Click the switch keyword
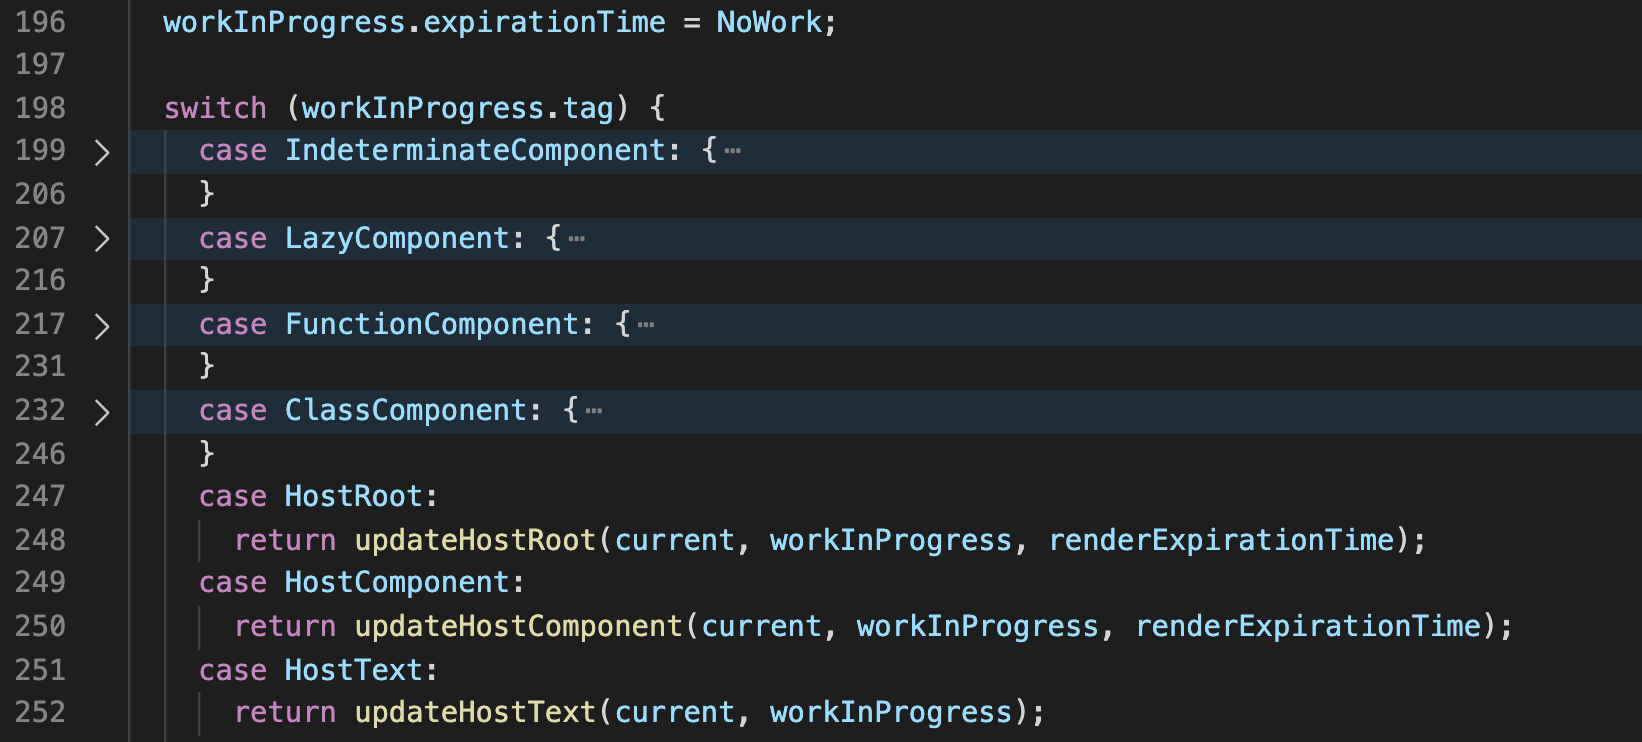Image resolution: width=1642 pixels, height=742 pixels. [x=215, y=108]
